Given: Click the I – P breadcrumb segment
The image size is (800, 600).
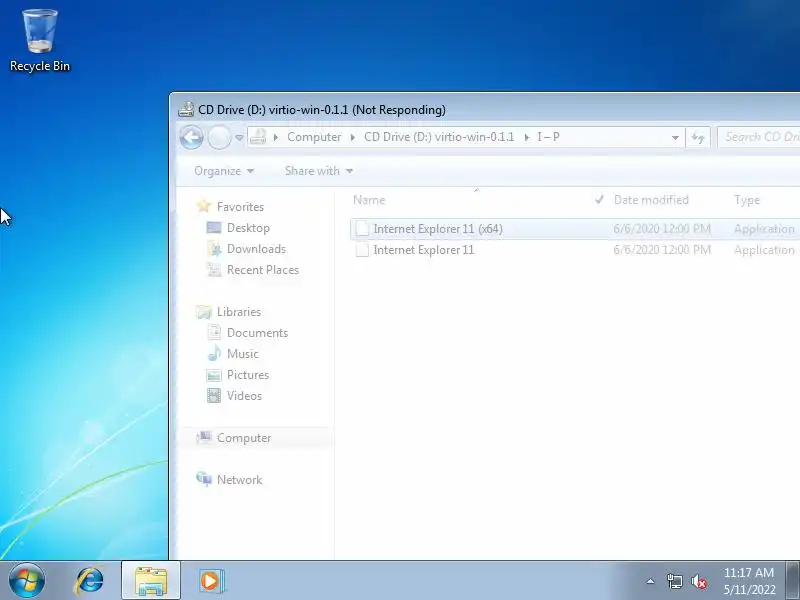Looking at the screenshot, I should (548, 137).
